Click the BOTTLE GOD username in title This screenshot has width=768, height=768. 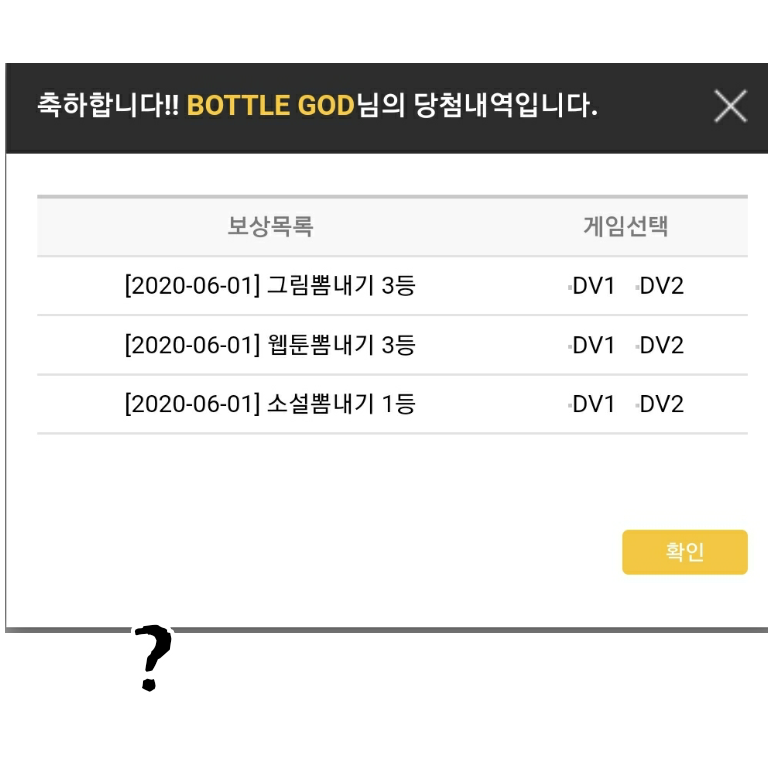pos(270,105)
